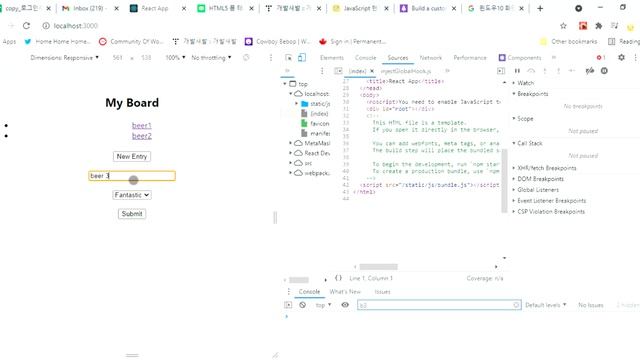This screenshot has width=640, height=360.
Task: Toggle deactivate breakpoints icon
Action: [x=590, y=71]
